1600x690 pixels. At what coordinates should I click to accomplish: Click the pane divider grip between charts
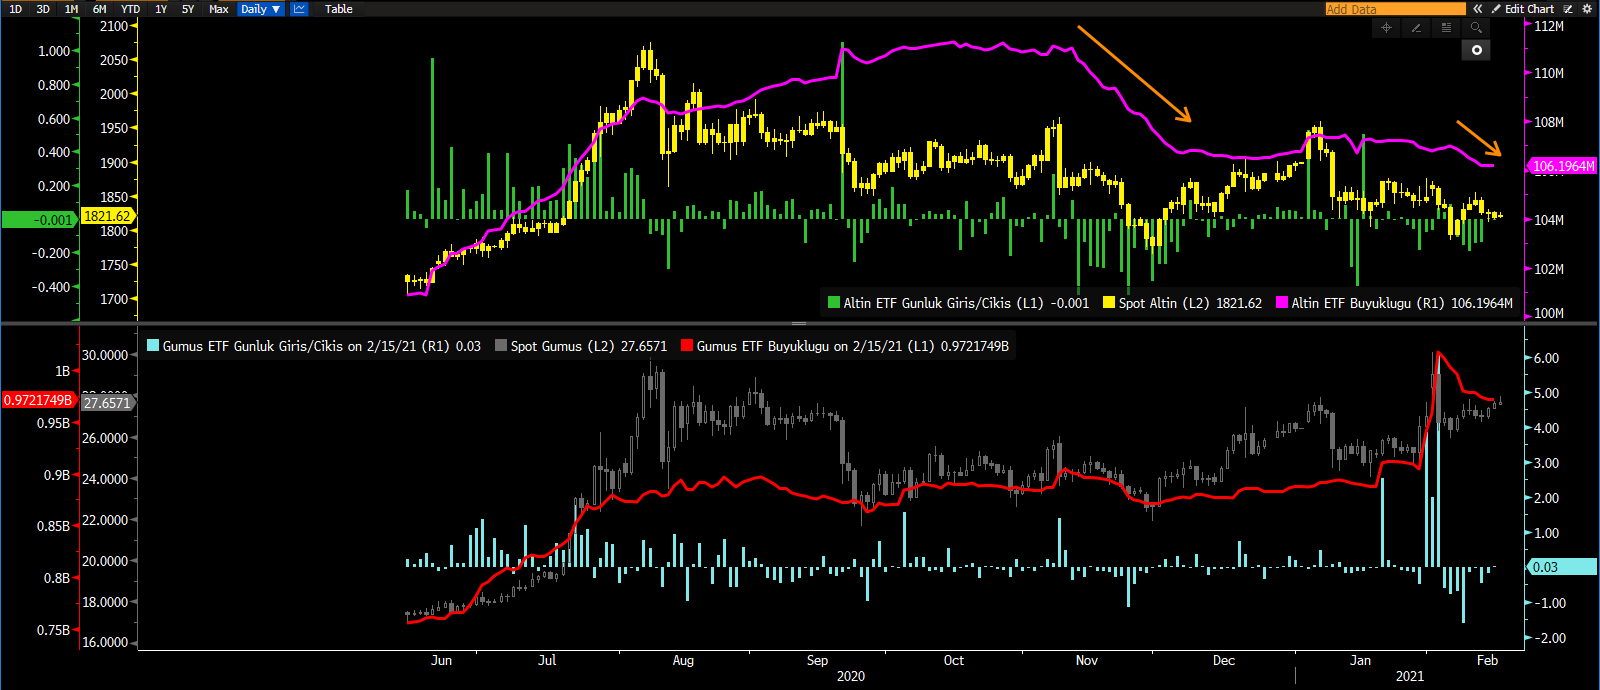click(x=799, y=323)
